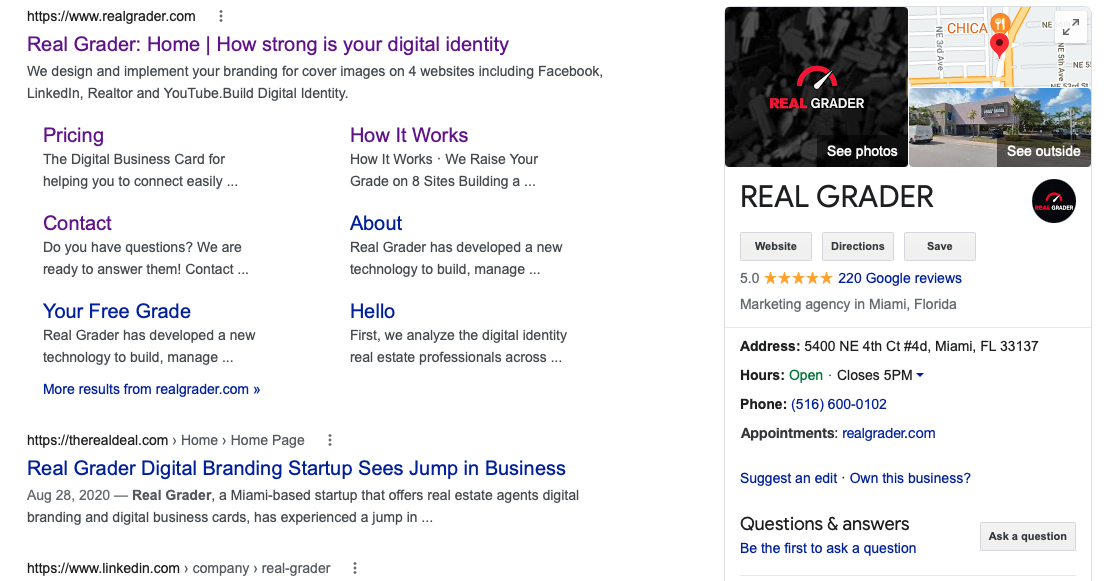
Task: Get Directions to Real Grader
Action: coord(857,246)
